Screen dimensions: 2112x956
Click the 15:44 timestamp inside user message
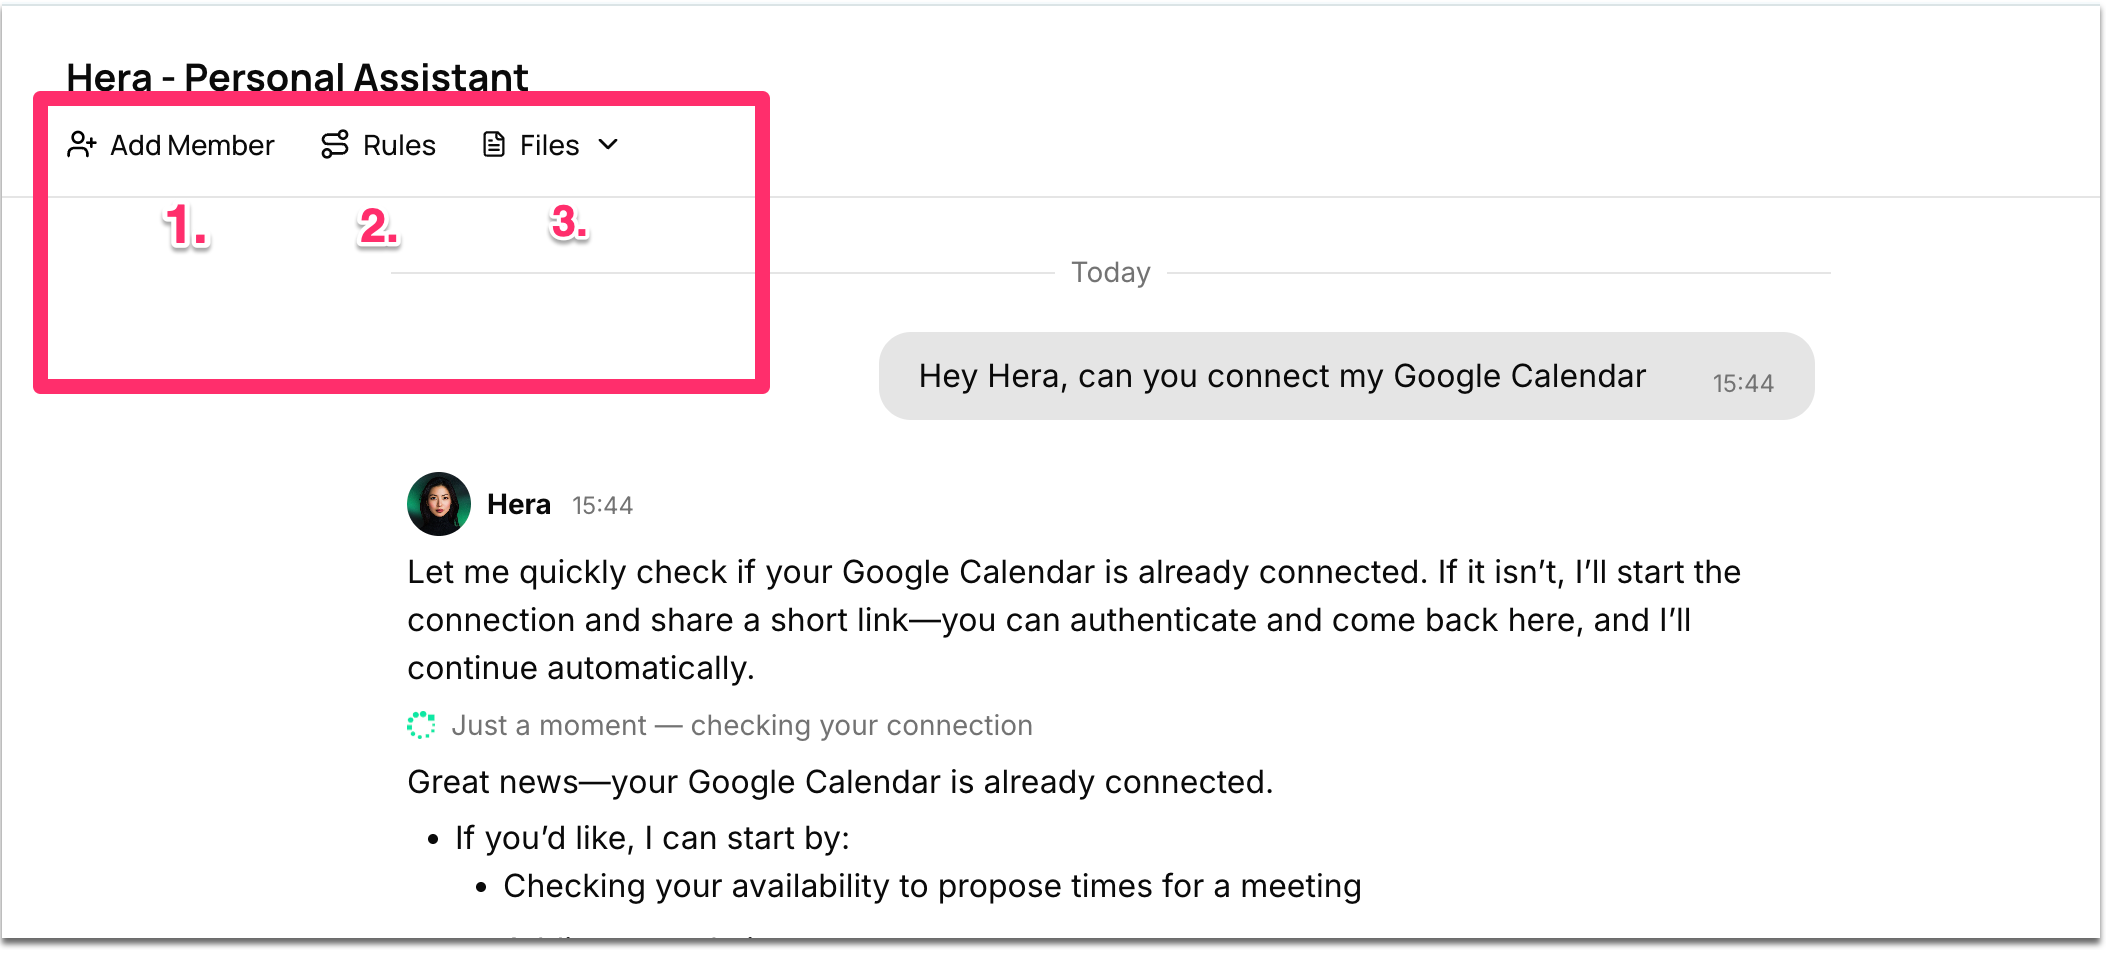pos(1743,383)
